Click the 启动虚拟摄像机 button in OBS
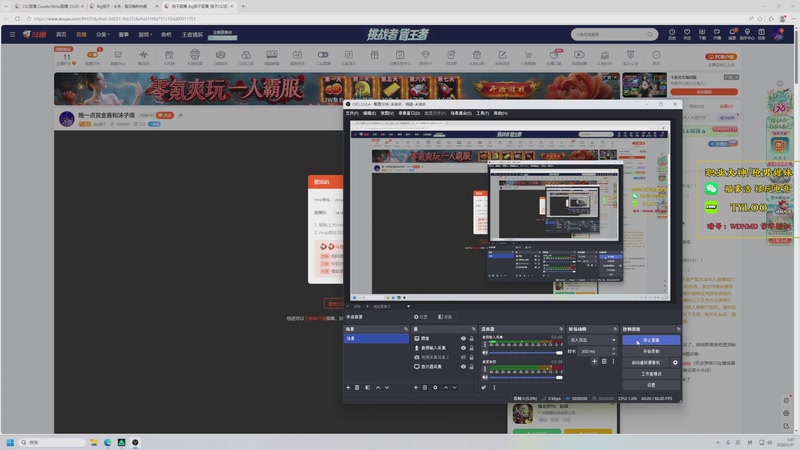800x450 pixels. 645,363
